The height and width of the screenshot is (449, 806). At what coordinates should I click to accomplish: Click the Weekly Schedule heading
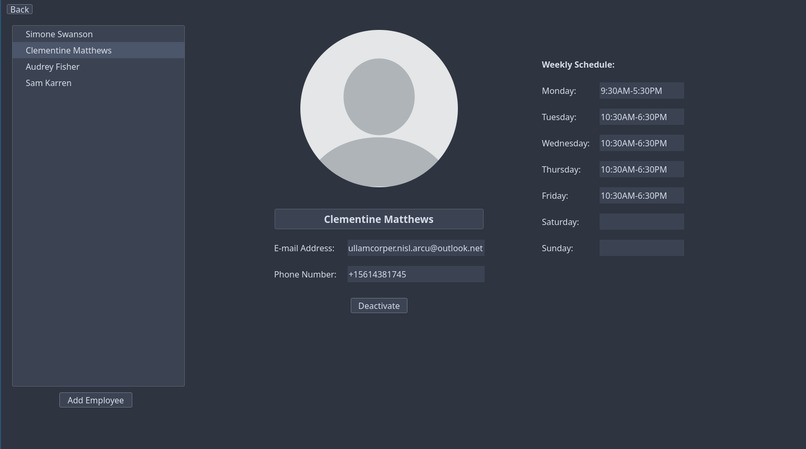click(x=578, y=65)
